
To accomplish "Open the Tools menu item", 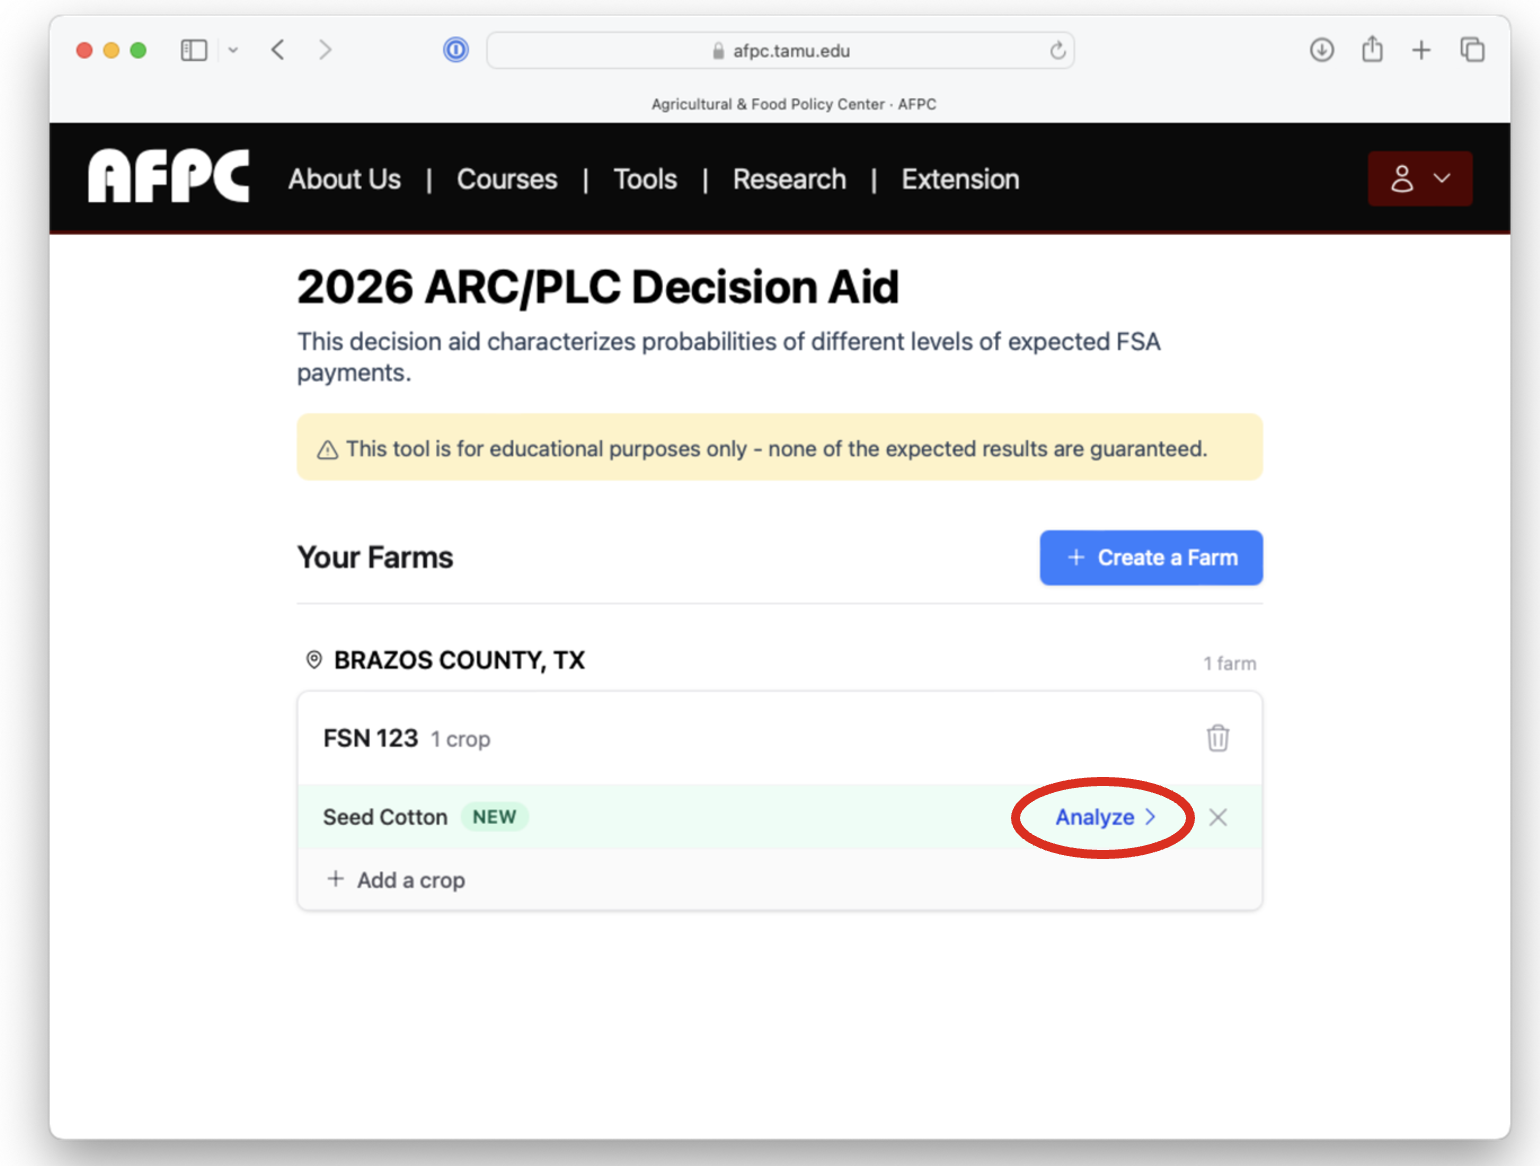I will pyautogui.click(x=645, y=179).
